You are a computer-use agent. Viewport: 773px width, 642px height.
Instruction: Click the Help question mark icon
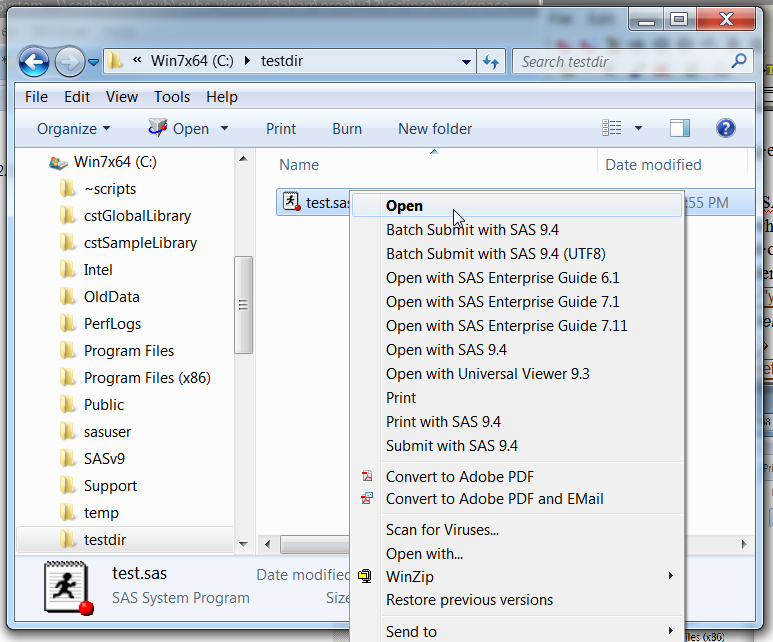coord(726,128)
